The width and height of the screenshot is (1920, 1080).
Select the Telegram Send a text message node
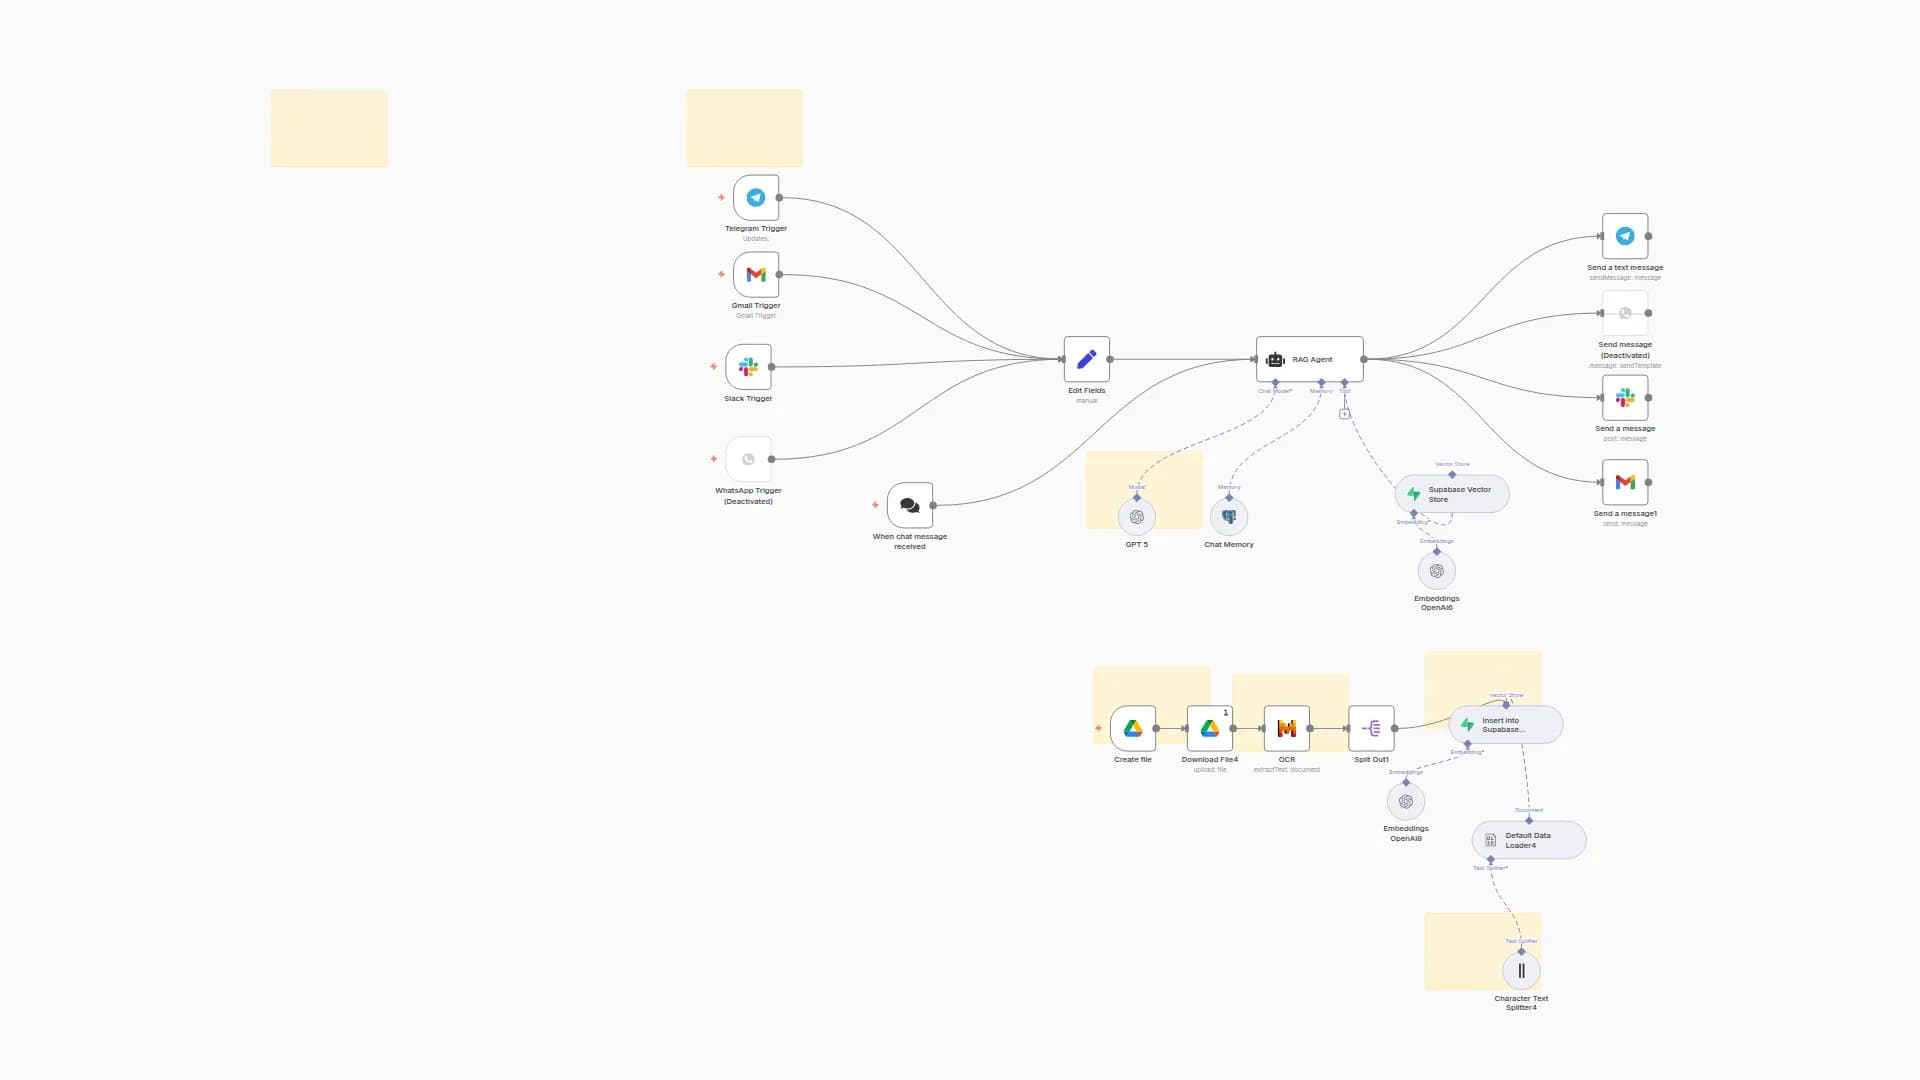click(x=1625, y=237)
